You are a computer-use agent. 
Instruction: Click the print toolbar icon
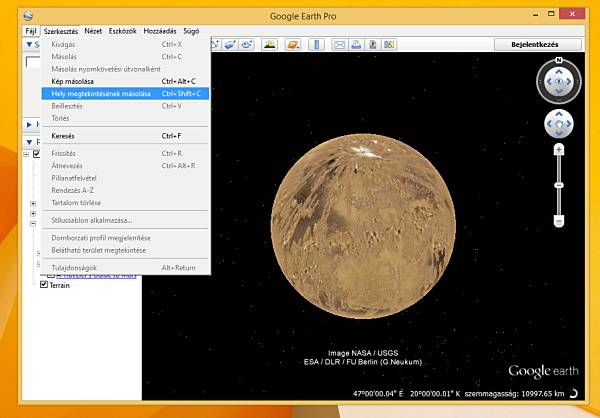point(356,44)
